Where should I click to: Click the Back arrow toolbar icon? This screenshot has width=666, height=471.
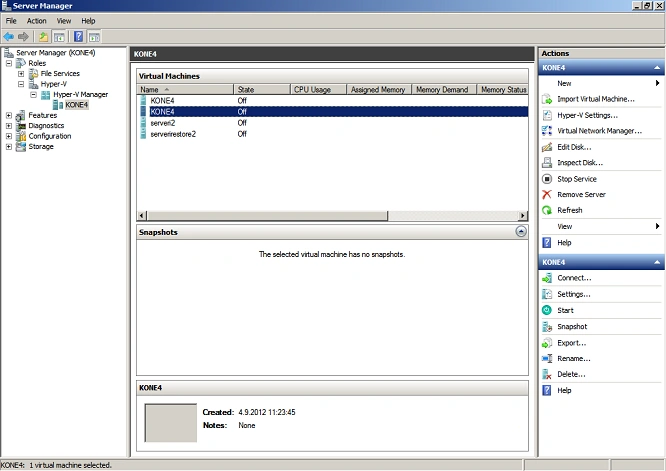pos(8,37)
